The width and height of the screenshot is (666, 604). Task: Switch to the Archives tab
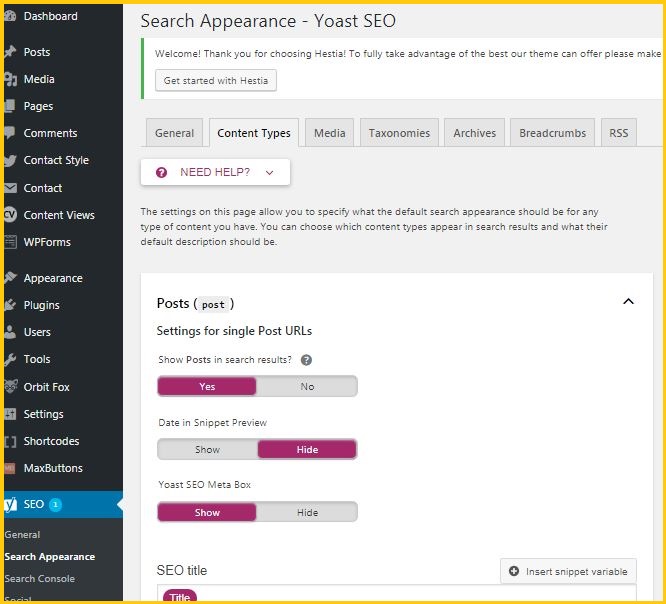pyautogui.click(x=474, y=133)
